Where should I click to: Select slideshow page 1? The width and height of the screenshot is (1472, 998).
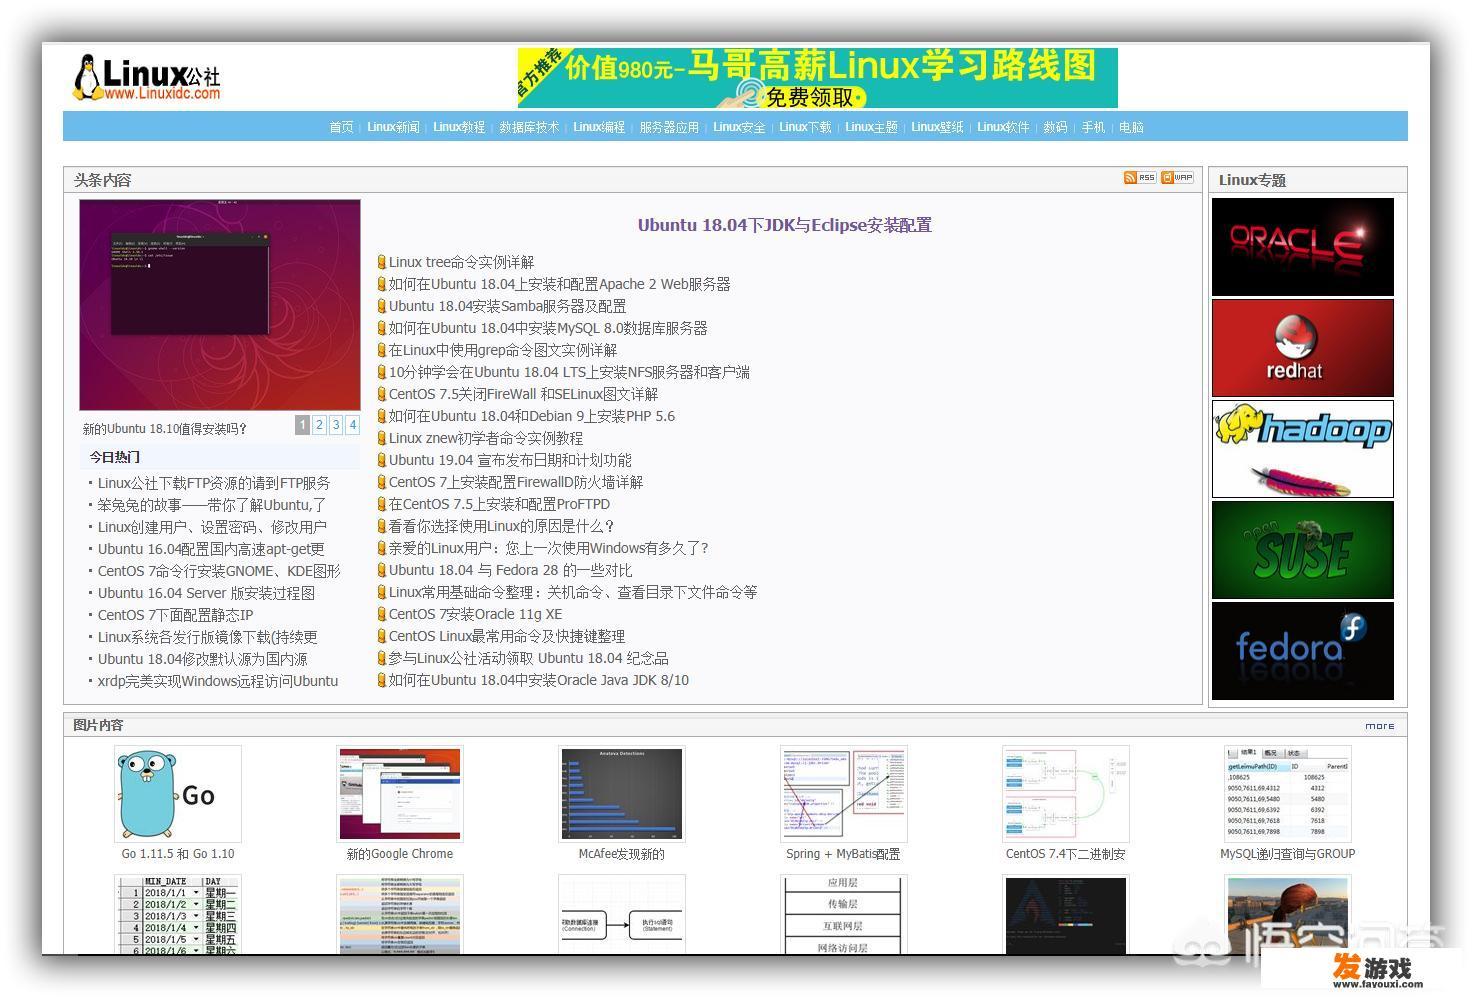click(303, 425)
